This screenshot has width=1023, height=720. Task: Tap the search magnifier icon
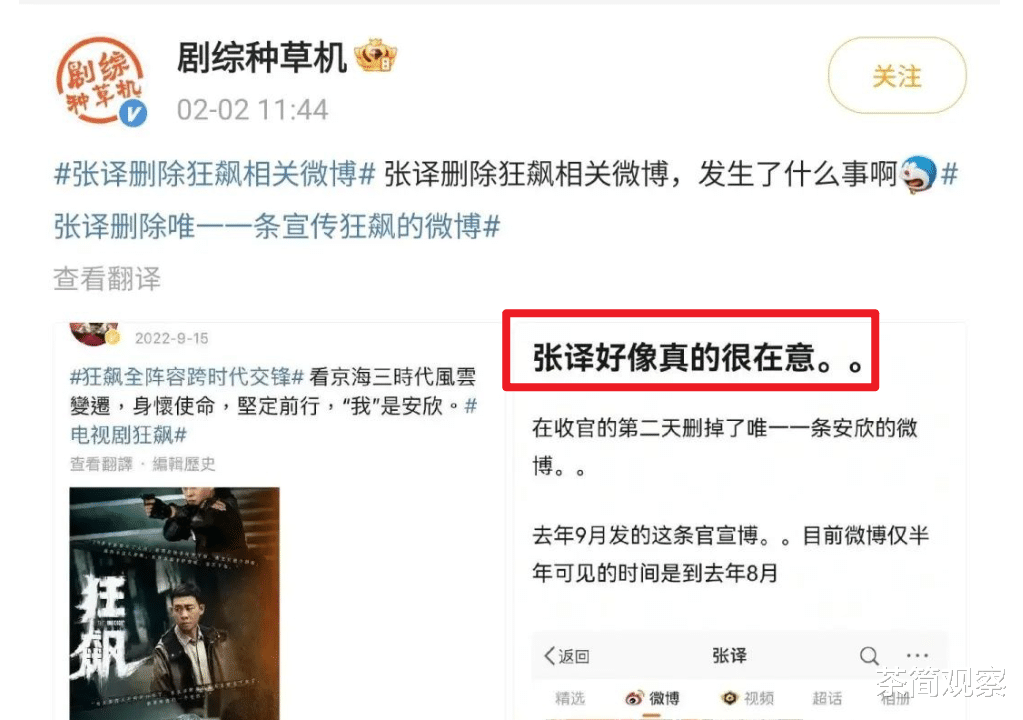pyautogui.click(x=868, y=656)
